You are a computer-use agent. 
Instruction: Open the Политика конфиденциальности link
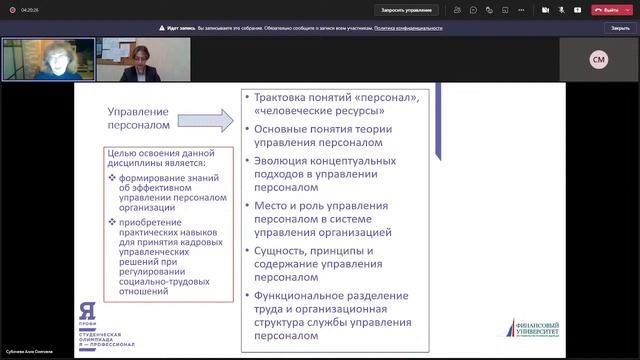click(x=408, y=28)
